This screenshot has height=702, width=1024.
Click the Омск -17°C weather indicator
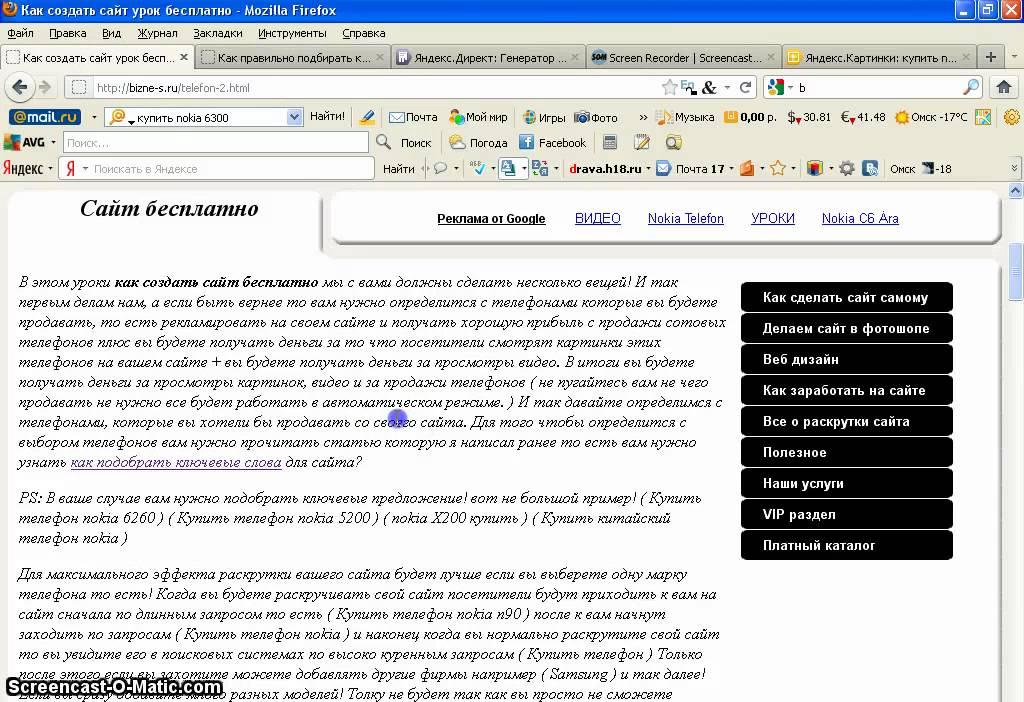coord(931,117)
